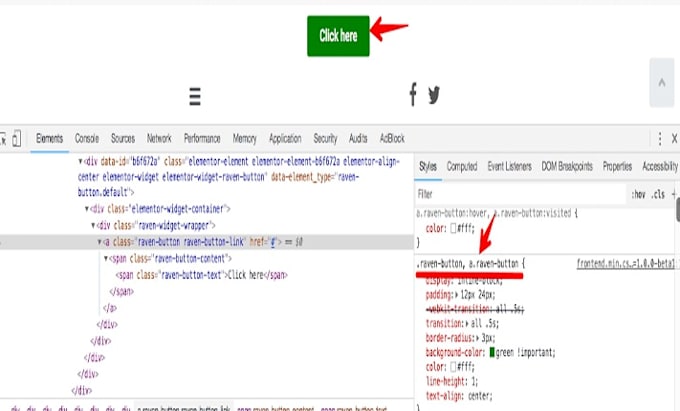Collapse the elementor-widget-container div node
This screenshot has height=411, width=680.
tap(87, 209)
